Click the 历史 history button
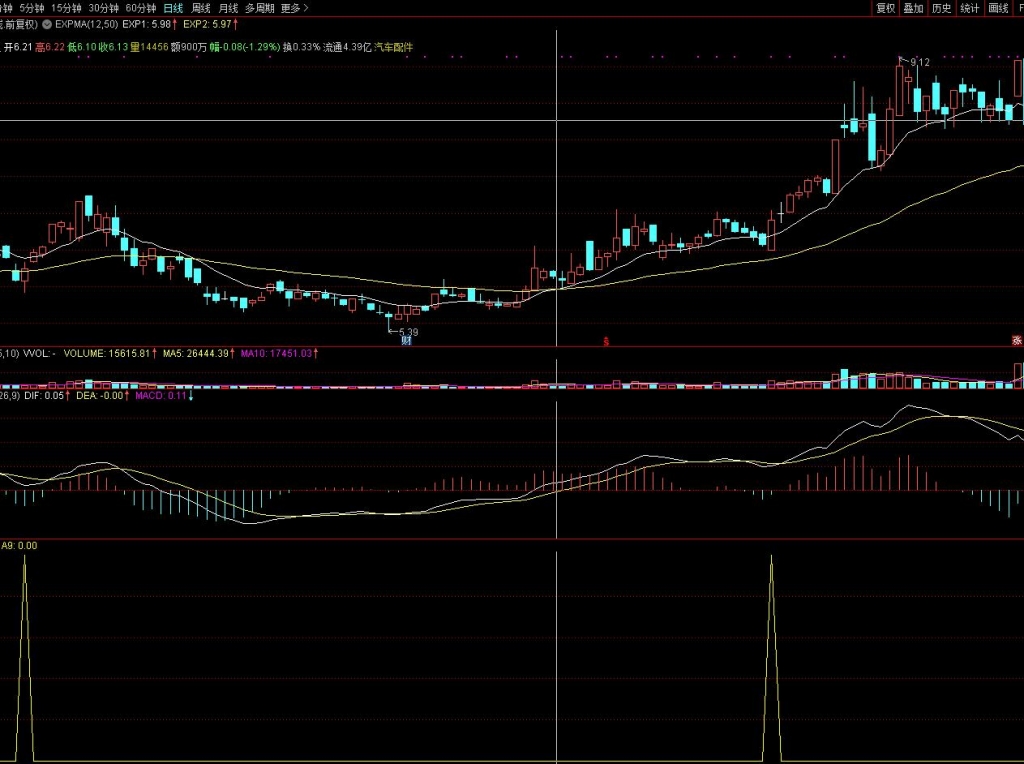The width and height of the screenshot is (1024, 764). [941, 8]
